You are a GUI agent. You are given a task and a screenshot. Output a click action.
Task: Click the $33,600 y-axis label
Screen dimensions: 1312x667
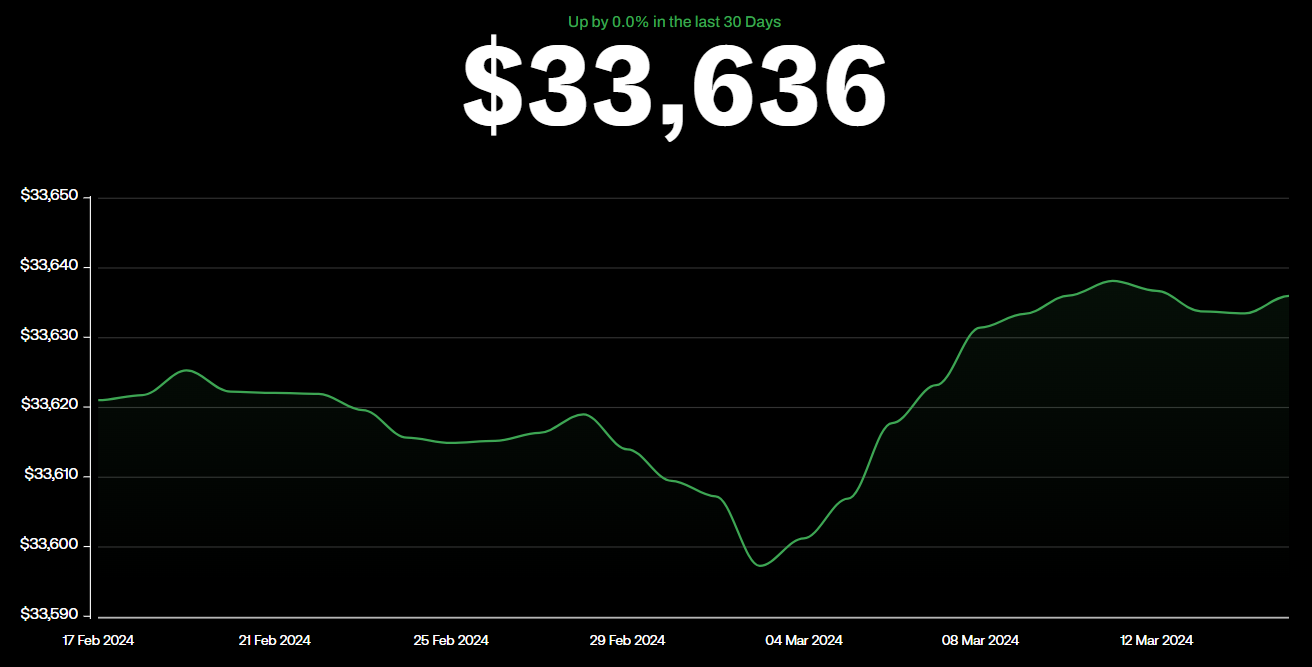tap(49, 544)
